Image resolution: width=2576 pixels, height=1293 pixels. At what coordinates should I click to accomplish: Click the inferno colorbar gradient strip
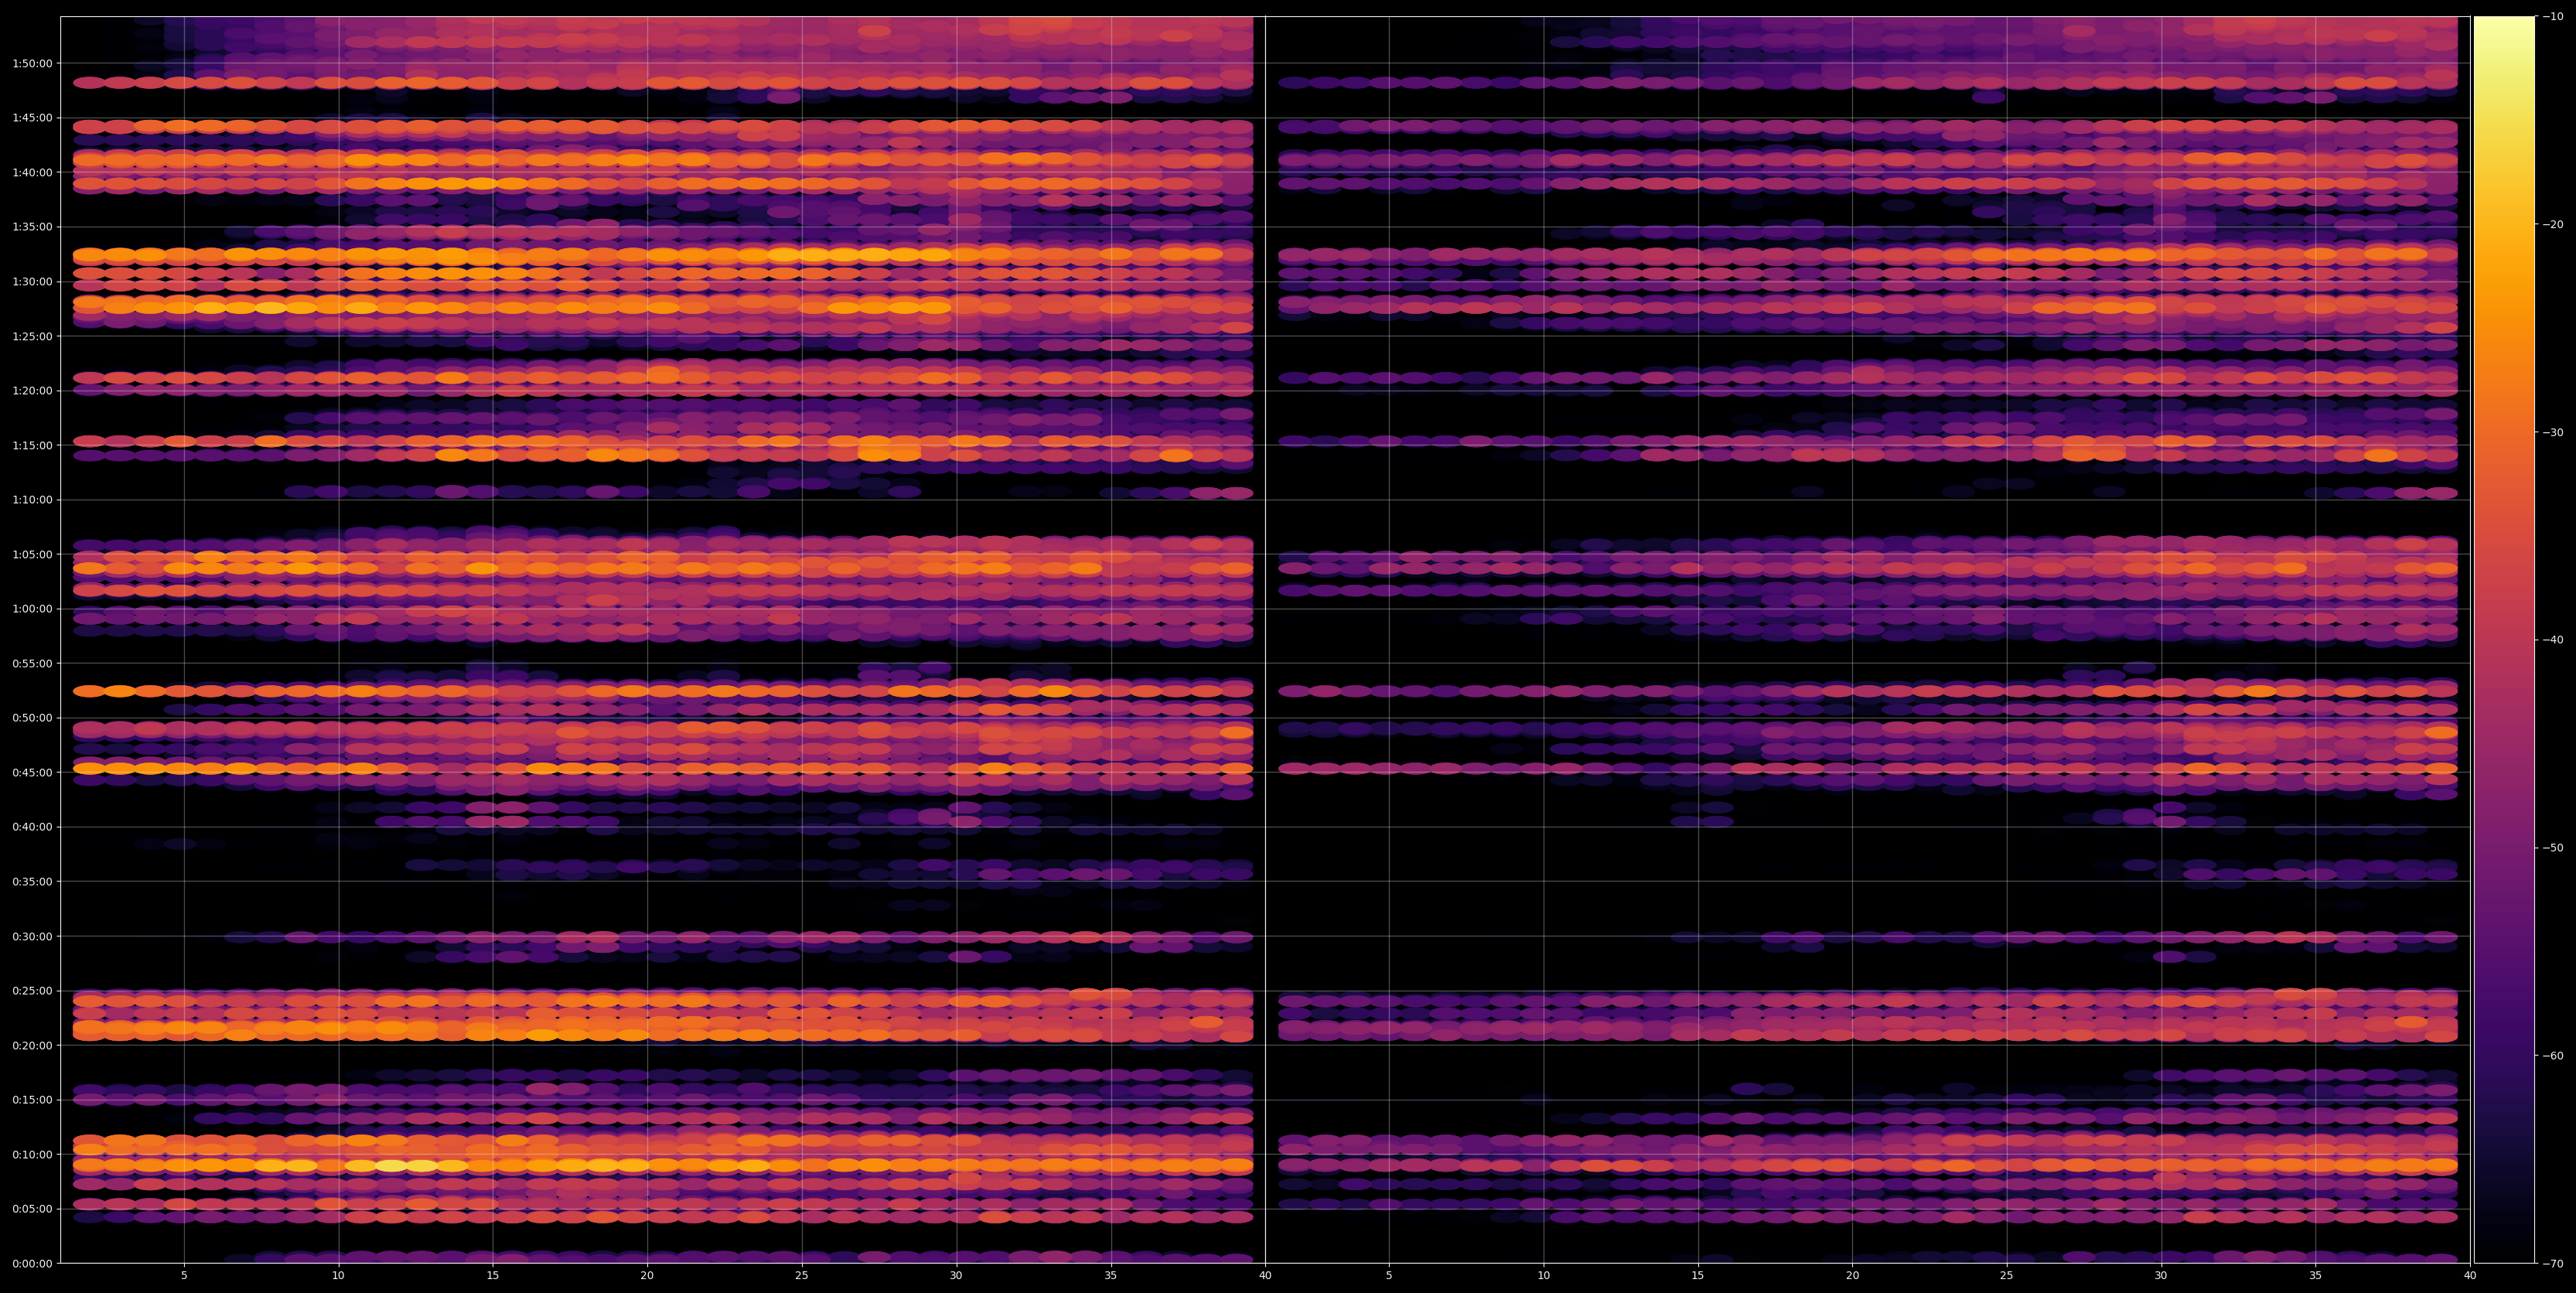(x=2504, y=640)
